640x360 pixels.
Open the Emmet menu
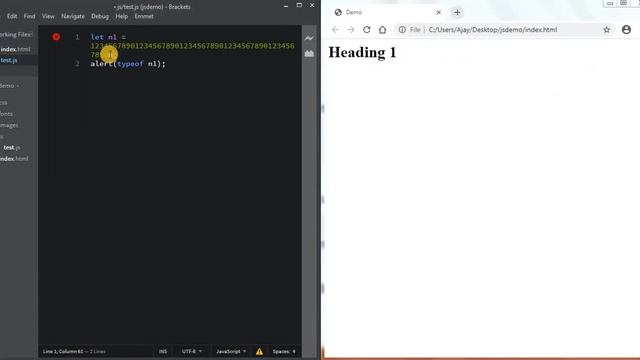(x=144, y=16)
